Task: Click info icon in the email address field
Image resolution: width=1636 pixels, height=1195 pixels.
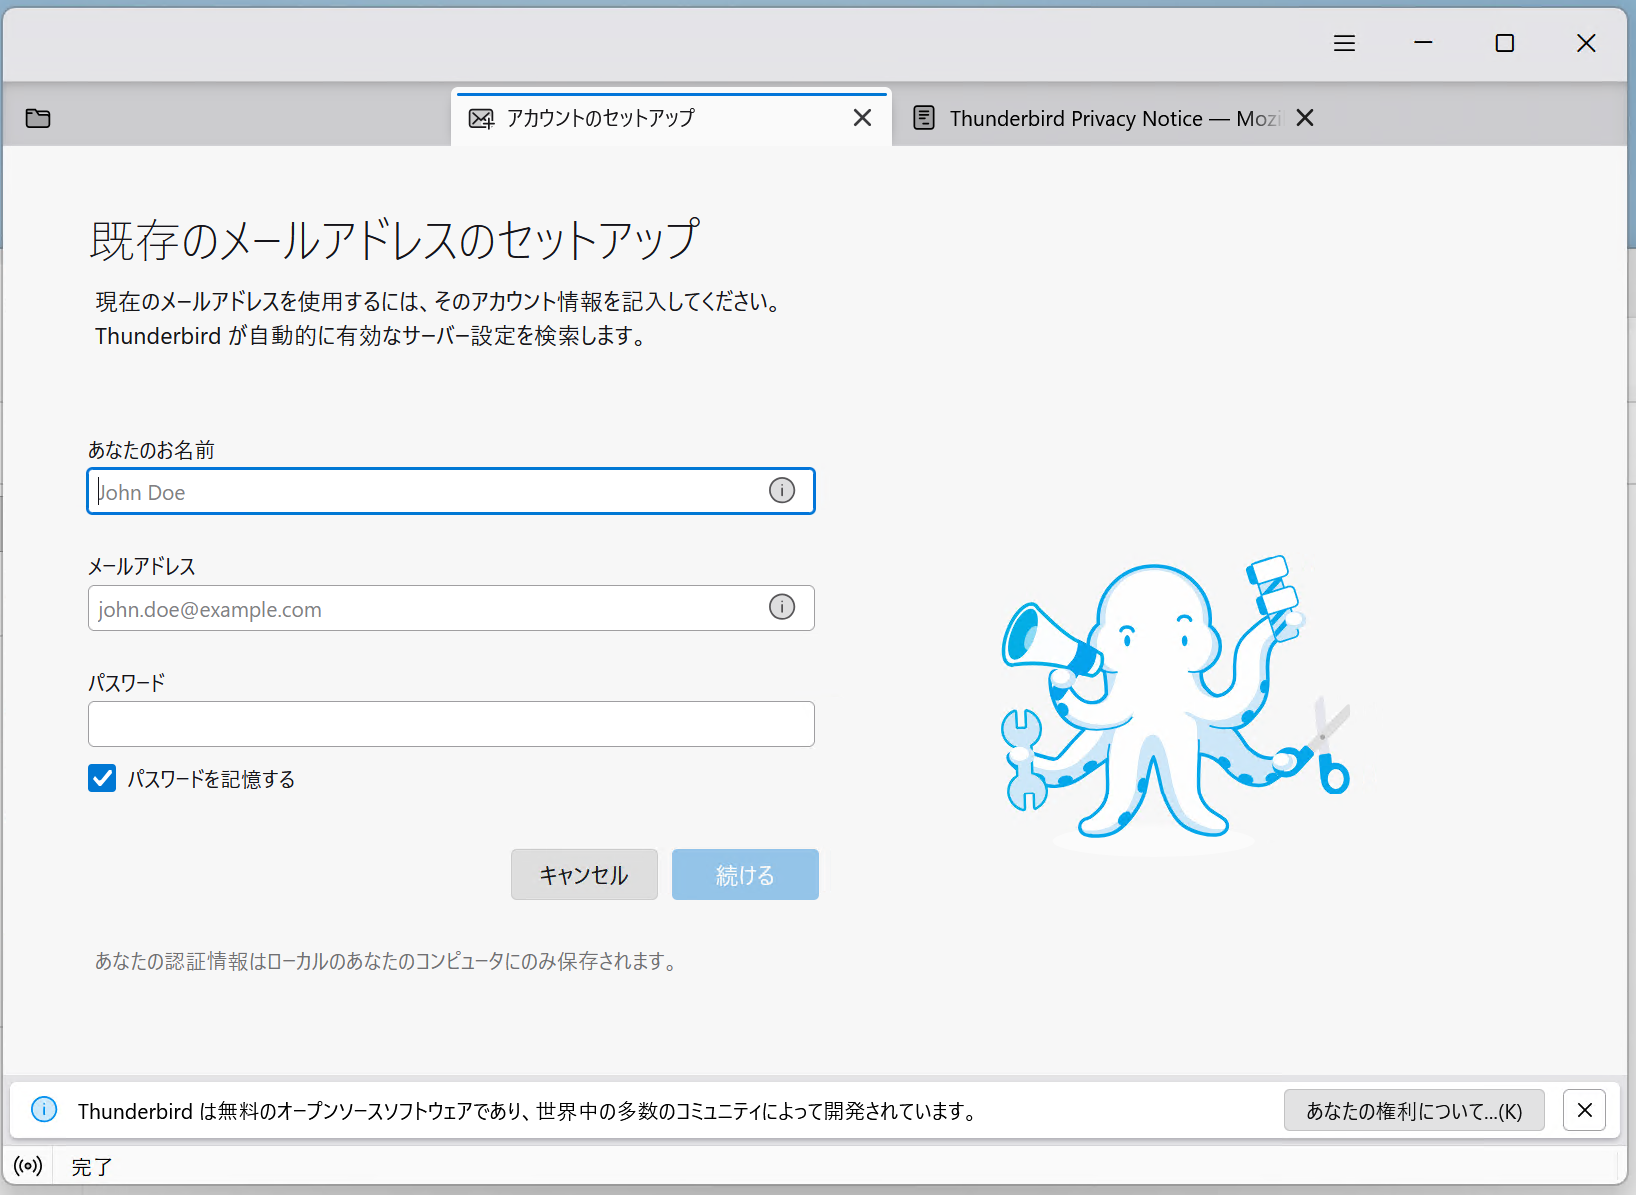Action: 781,607
